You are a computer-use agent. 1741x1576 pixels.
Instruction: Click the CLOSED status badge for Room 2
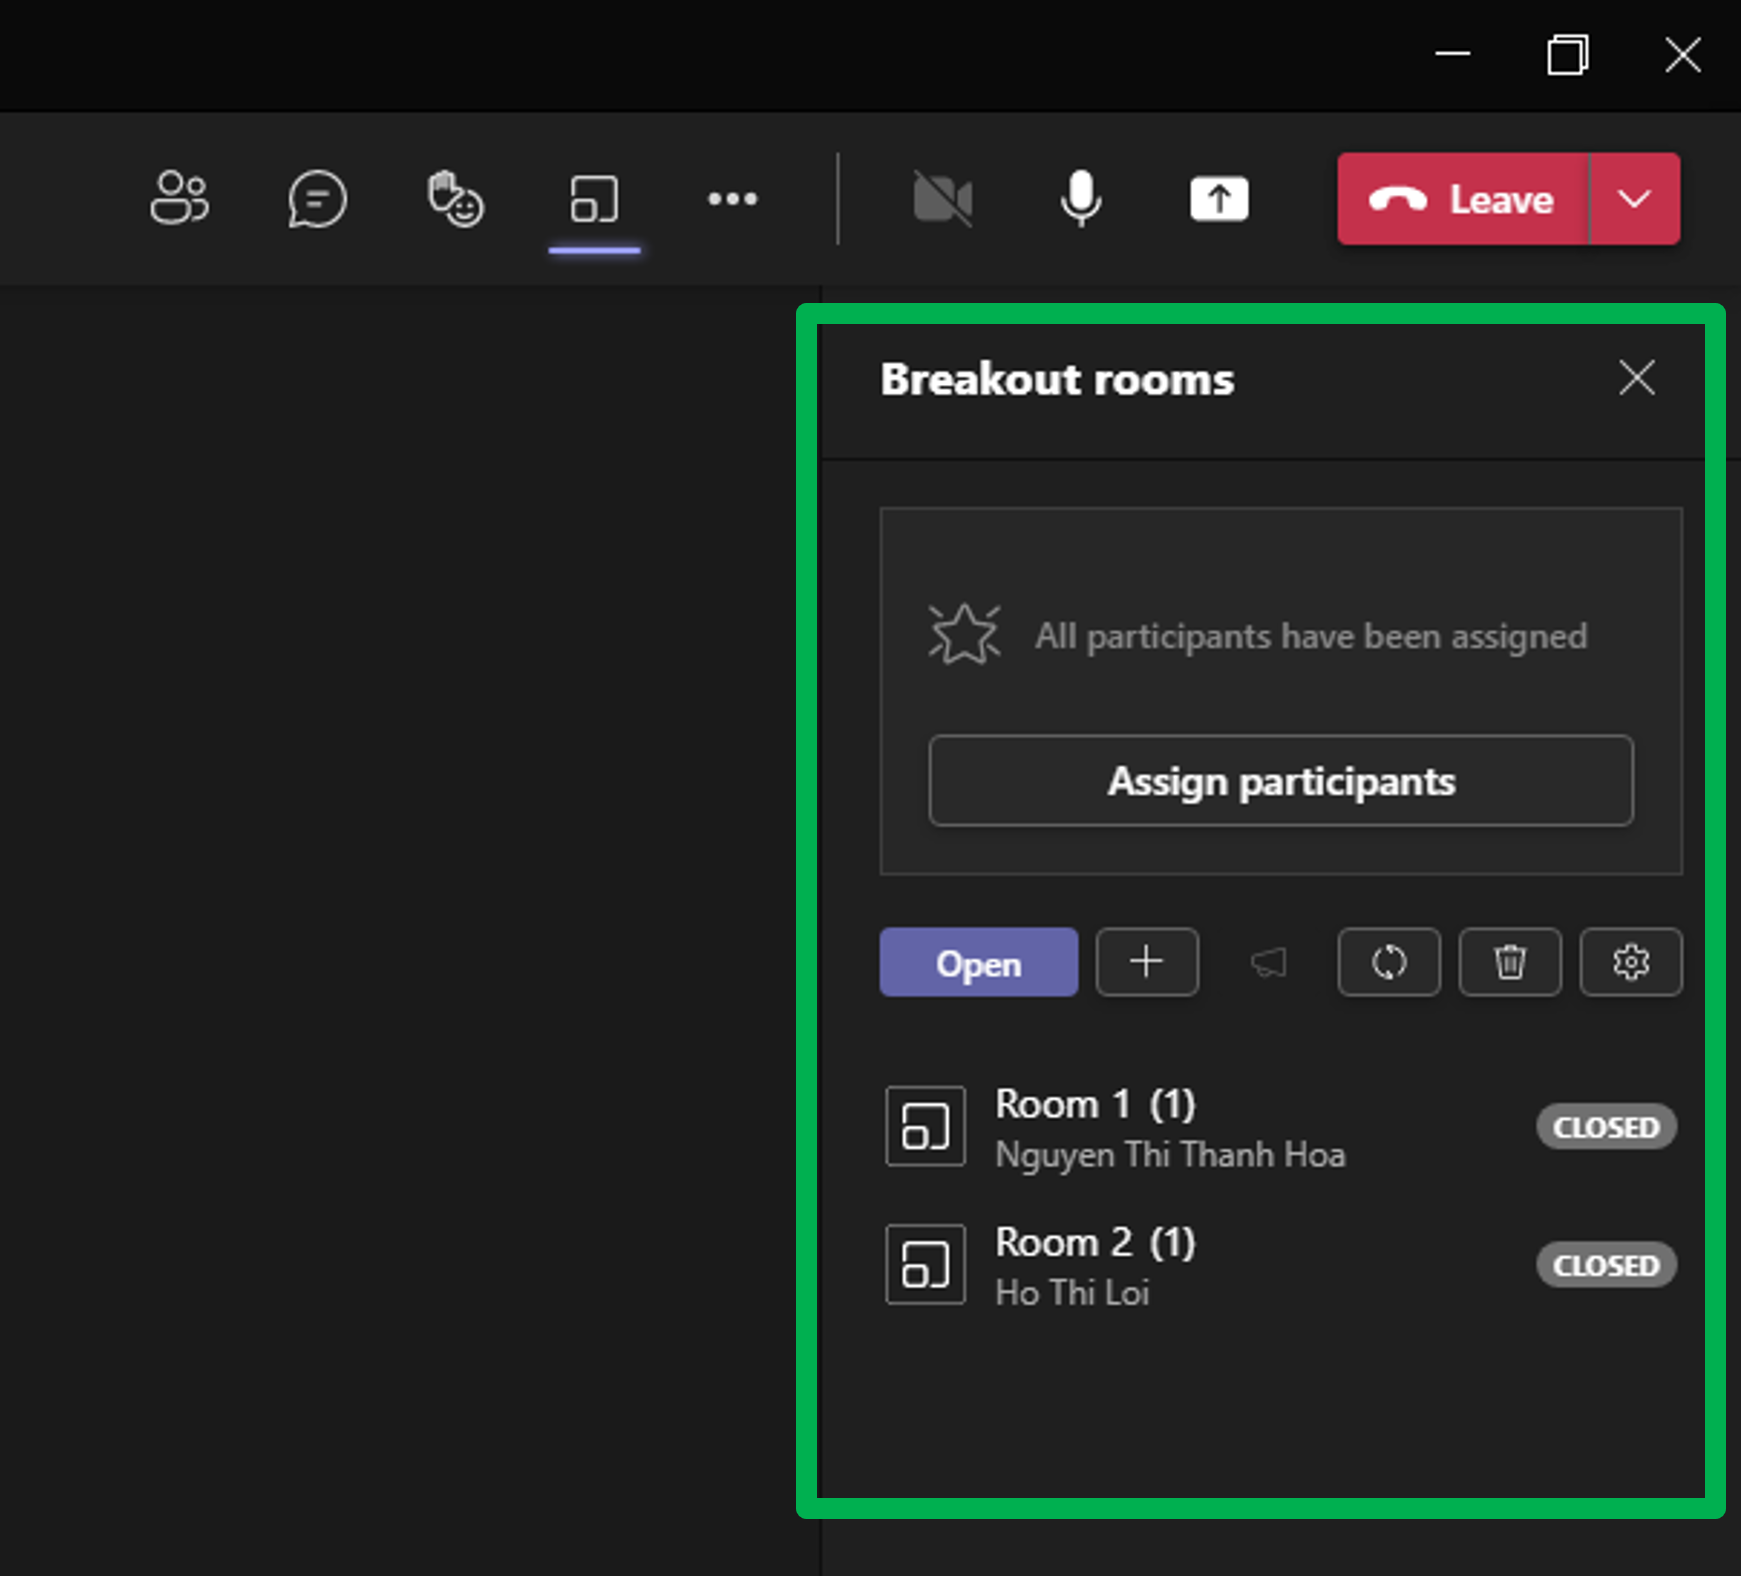click(x=1606, y=1265)
